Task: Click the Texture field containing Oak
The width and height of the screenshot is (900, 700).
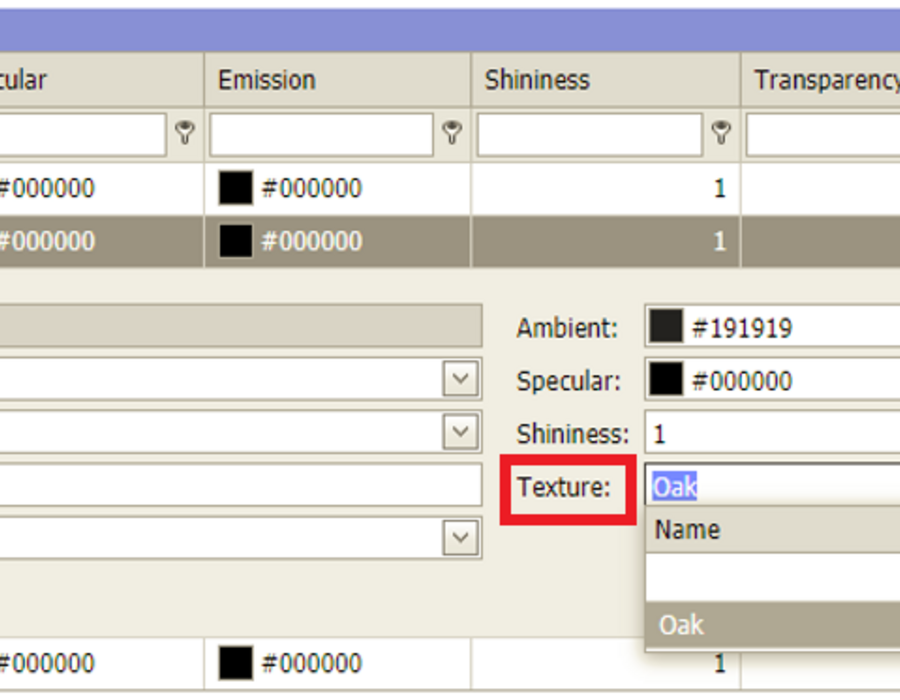Action: (773, 485)
